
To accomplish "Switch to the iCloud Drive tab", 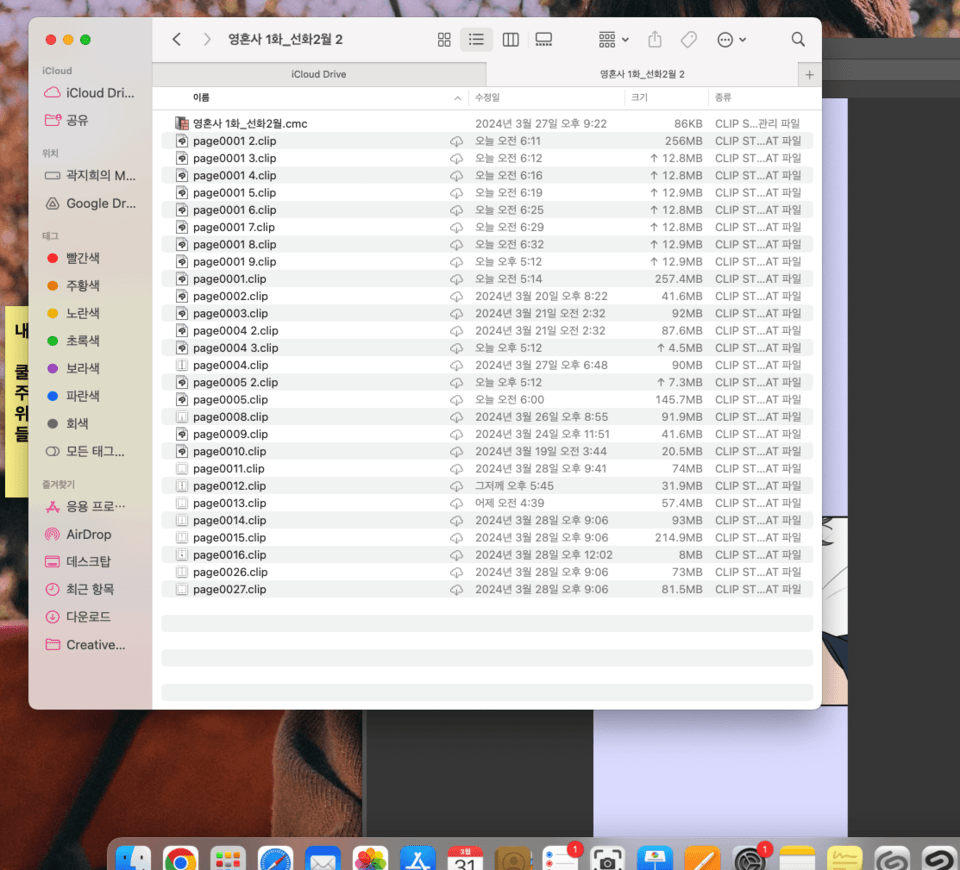I will tap(318, 74).
